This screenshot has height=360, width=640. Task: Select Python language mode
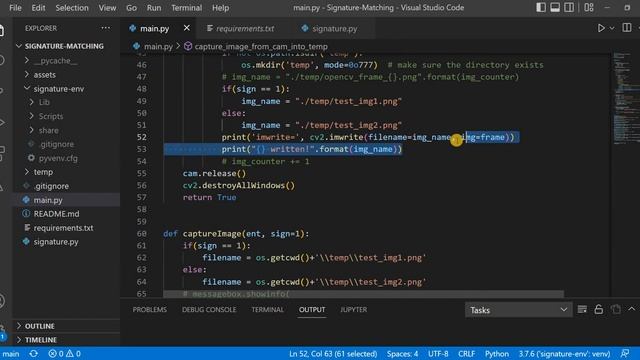[496, 354]
